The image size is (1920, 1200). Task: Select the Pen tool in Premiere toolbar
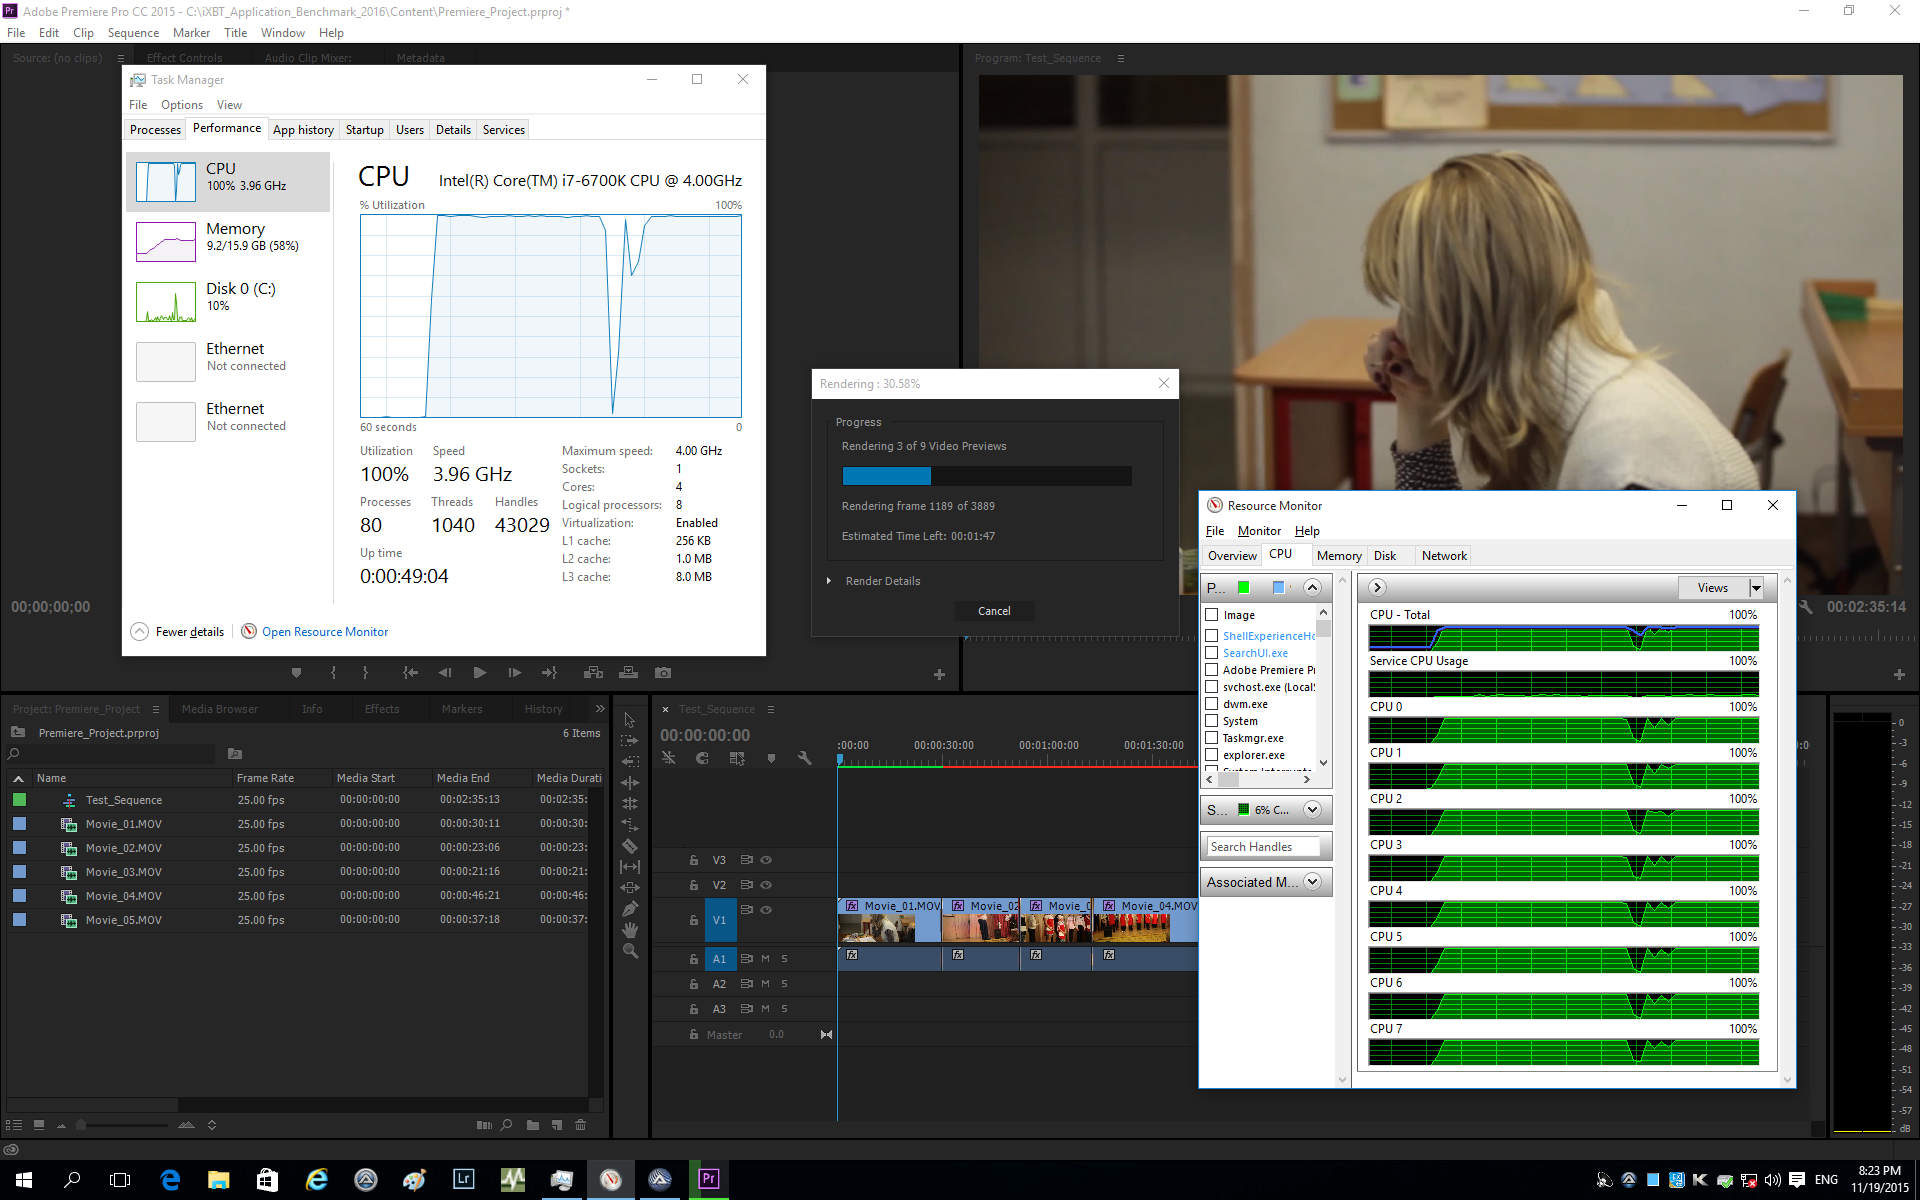coord(630,909)
